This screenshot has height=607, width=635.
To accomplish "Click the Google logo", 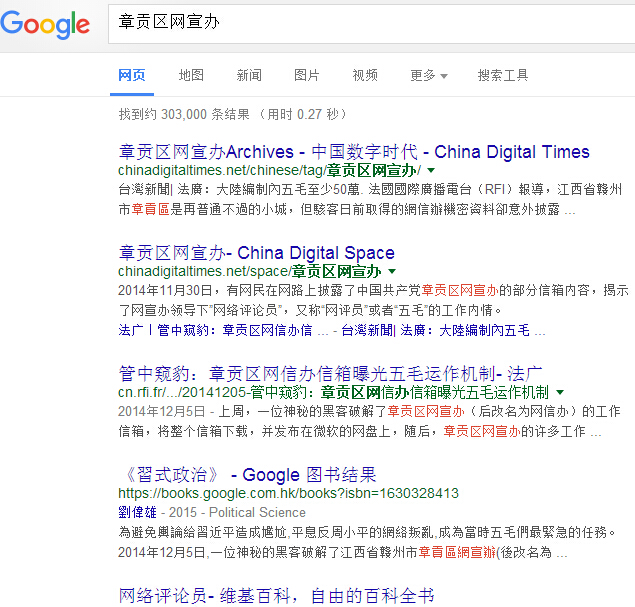I will [45, 23].
